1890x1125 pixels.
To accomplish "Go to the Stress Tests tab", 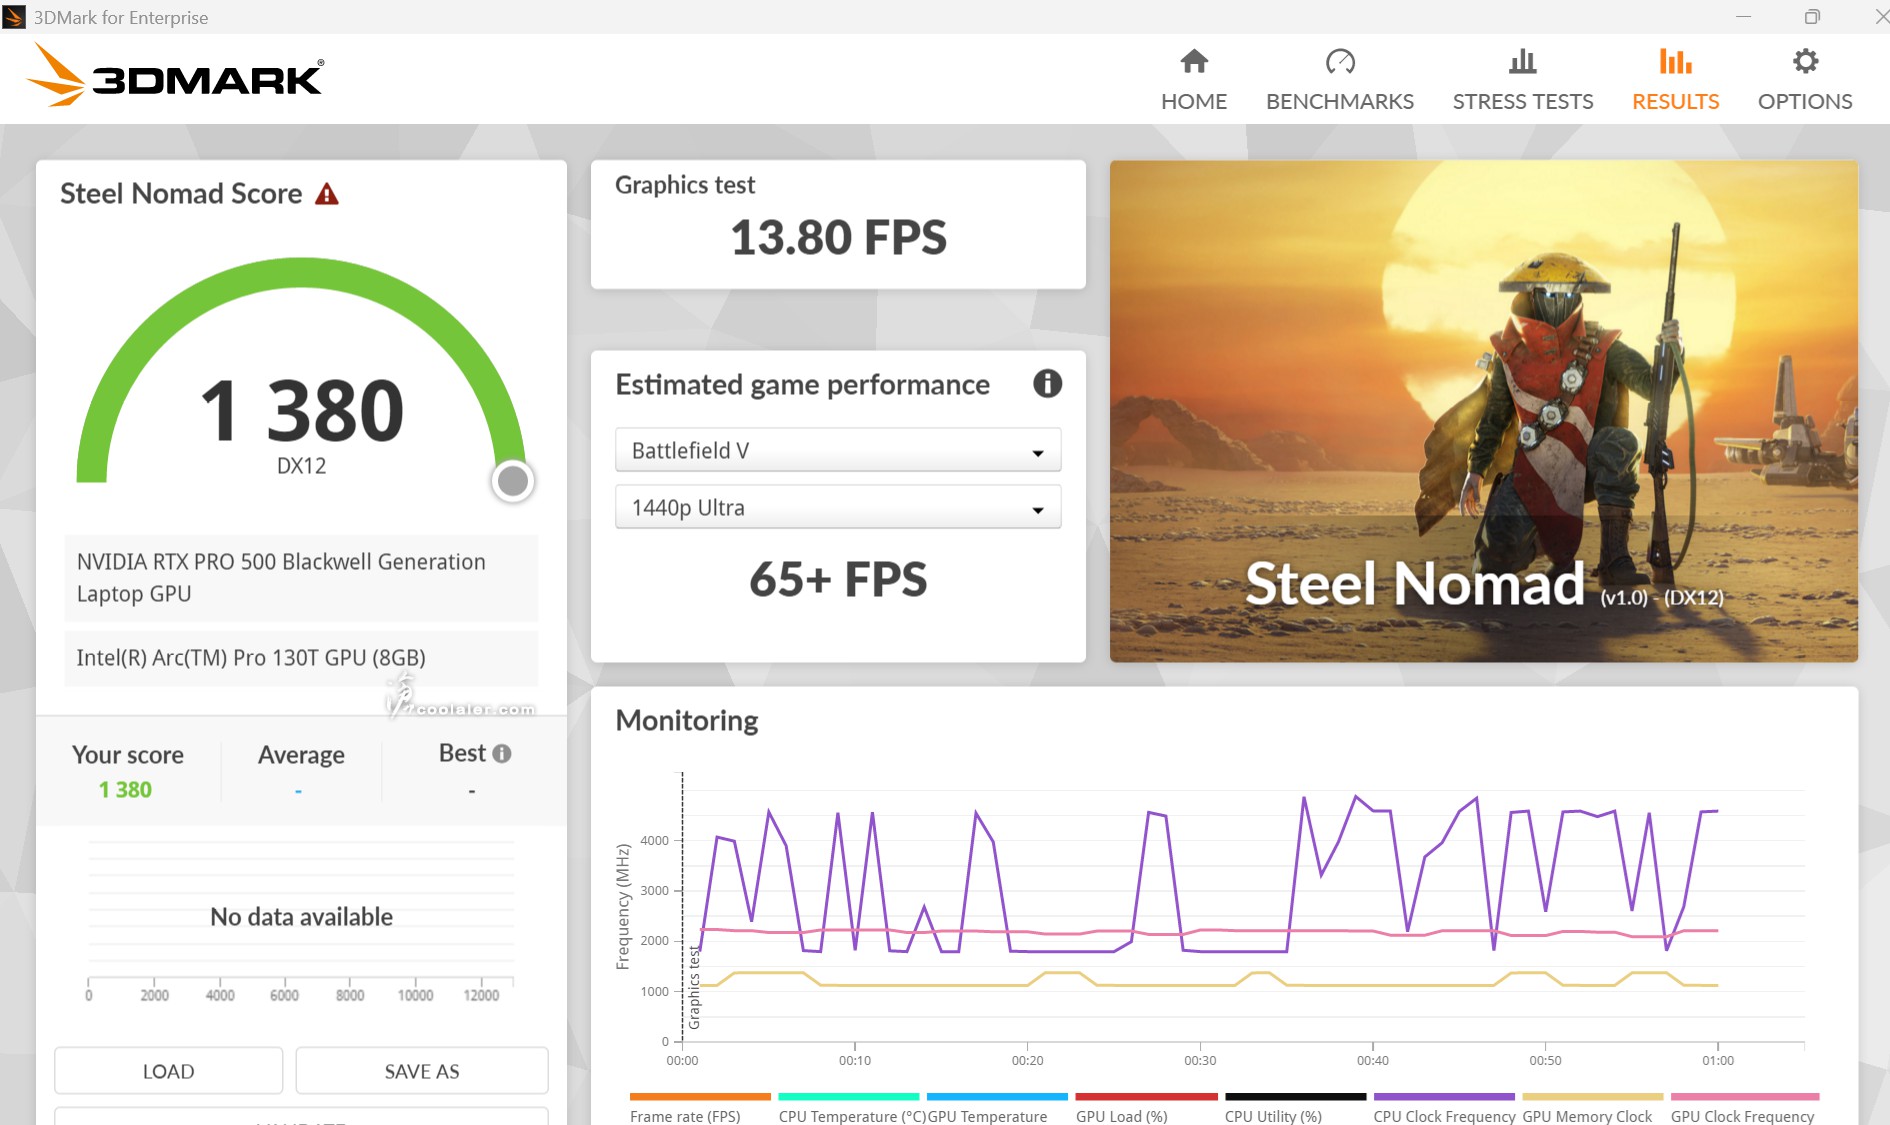I will point(1522,80).
